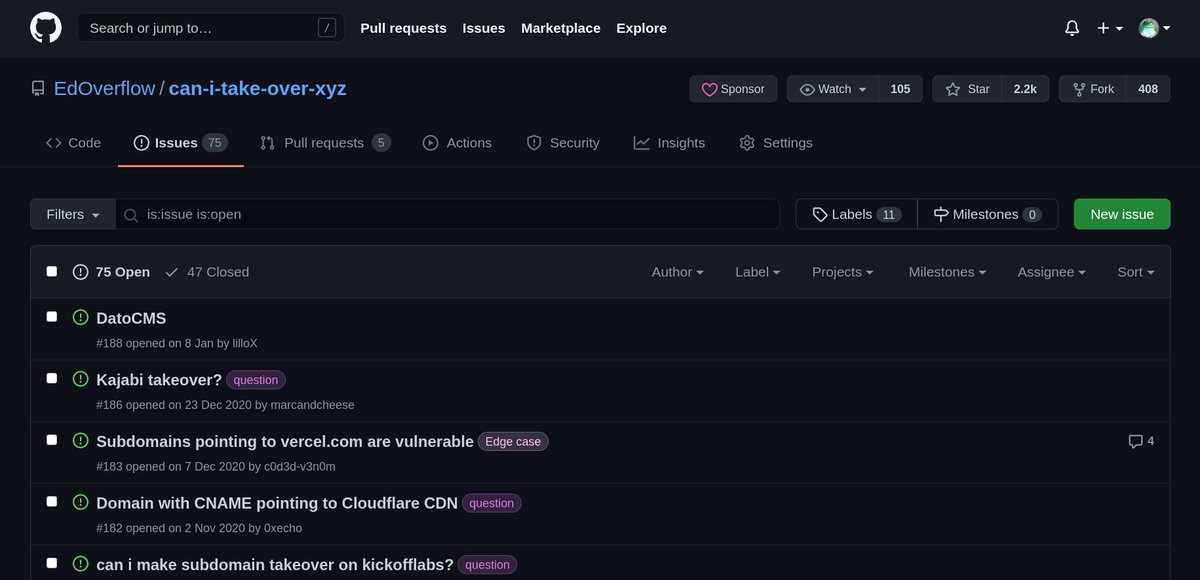The height and width of the screenshot is (580, 1200).
Task: Switch to the Security tab
Action: pyautogui.click(x=563, y=143)
